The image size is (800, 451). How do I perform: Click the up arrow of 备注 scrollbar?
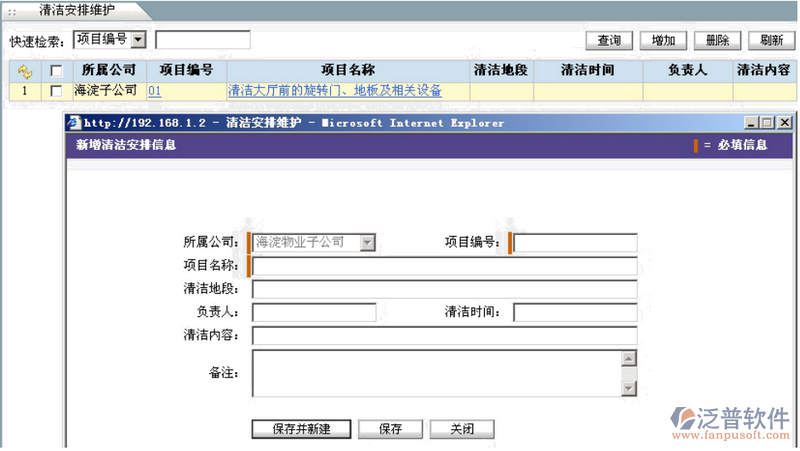(628, 358)
